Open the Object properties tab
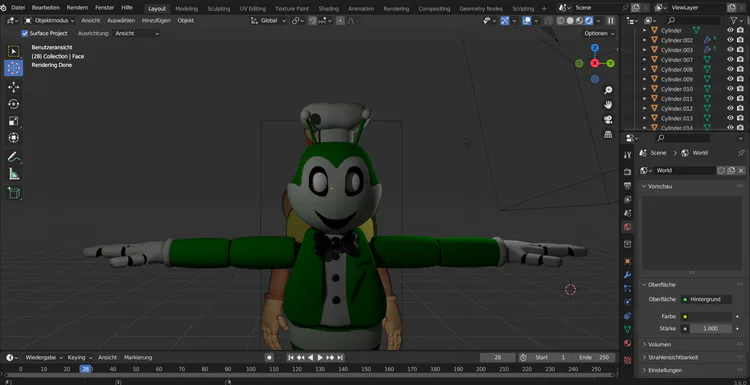 628,261
